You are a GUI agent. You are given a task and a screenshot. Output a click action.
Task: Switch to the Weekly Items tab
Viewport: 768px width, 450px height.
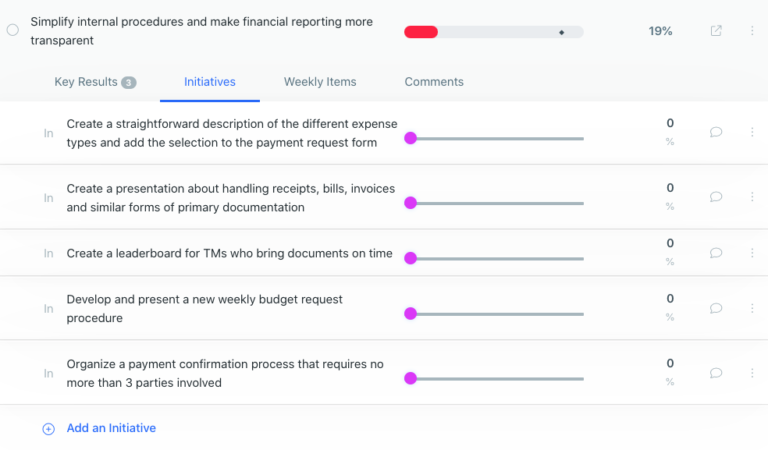click(x=320, y=82)
